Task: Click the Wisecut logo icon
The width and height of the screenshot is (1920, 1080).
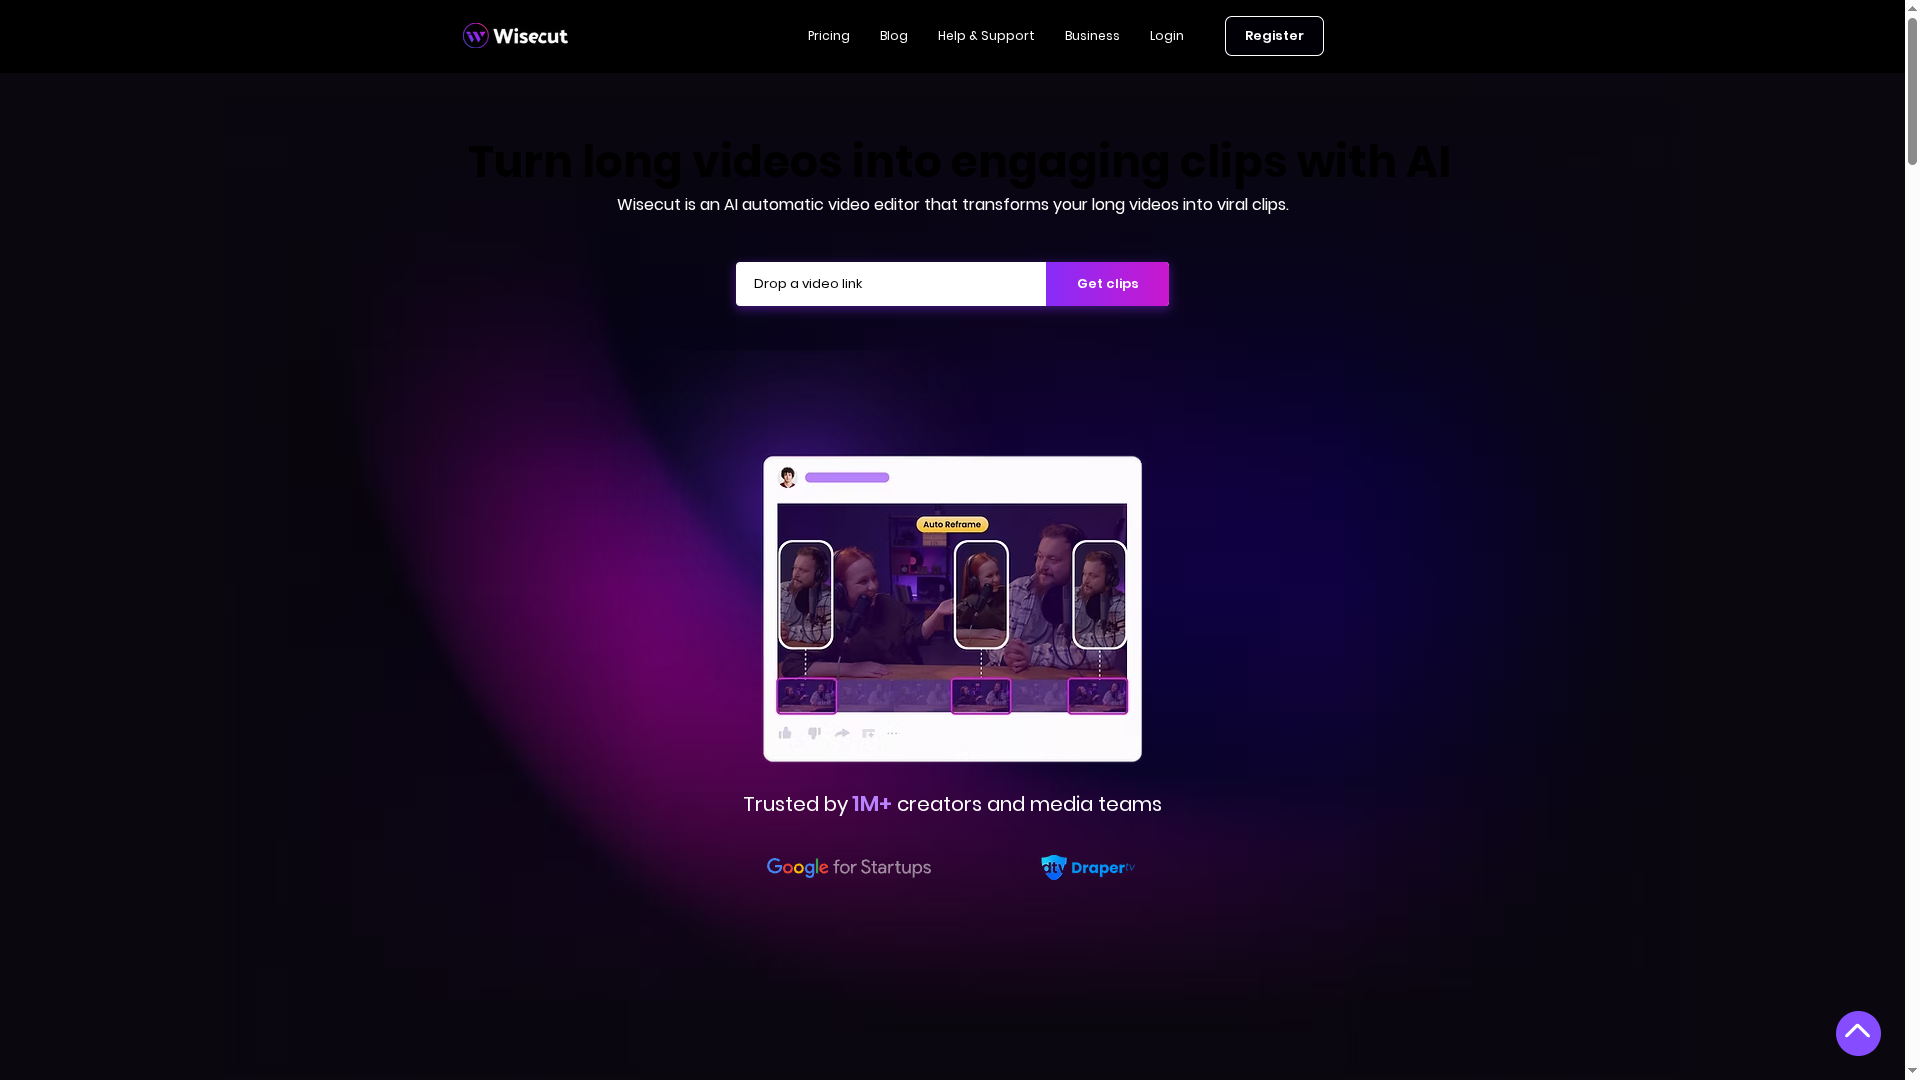Action: (476, 36)
